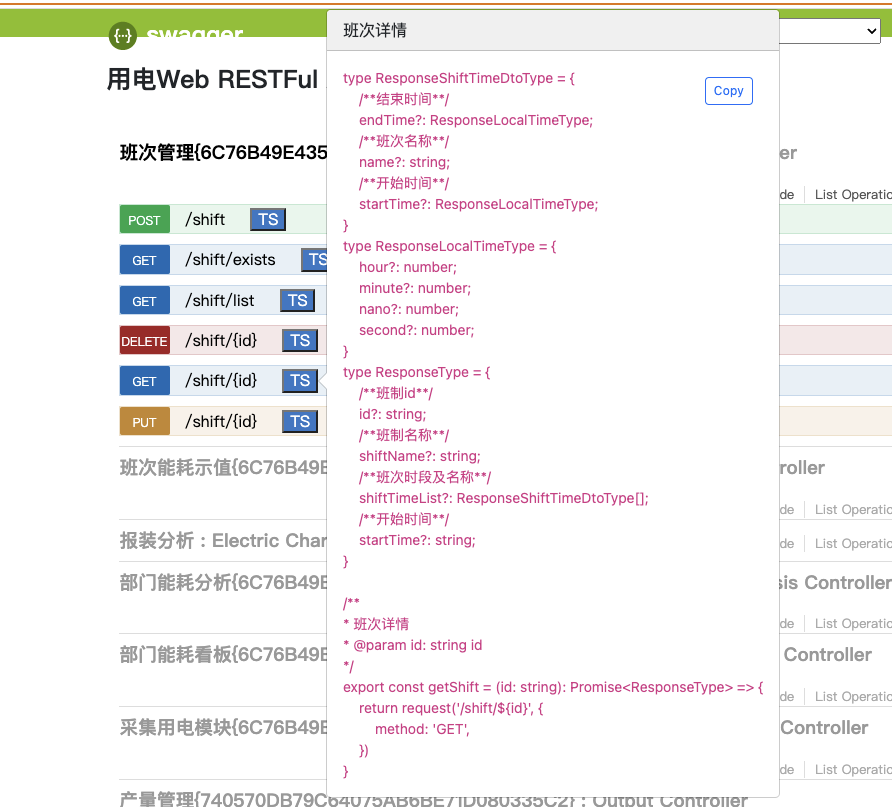Screen dimensions: 892x807
Task: Open TS popover for PUT /shift/{id}
Action: pyautogui.click(x=300, y=421)
